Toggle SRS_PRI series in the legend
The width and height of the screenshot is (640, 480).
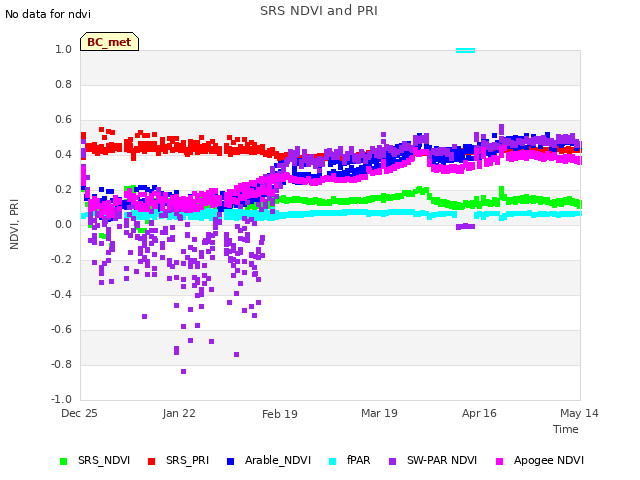[178, 460]
